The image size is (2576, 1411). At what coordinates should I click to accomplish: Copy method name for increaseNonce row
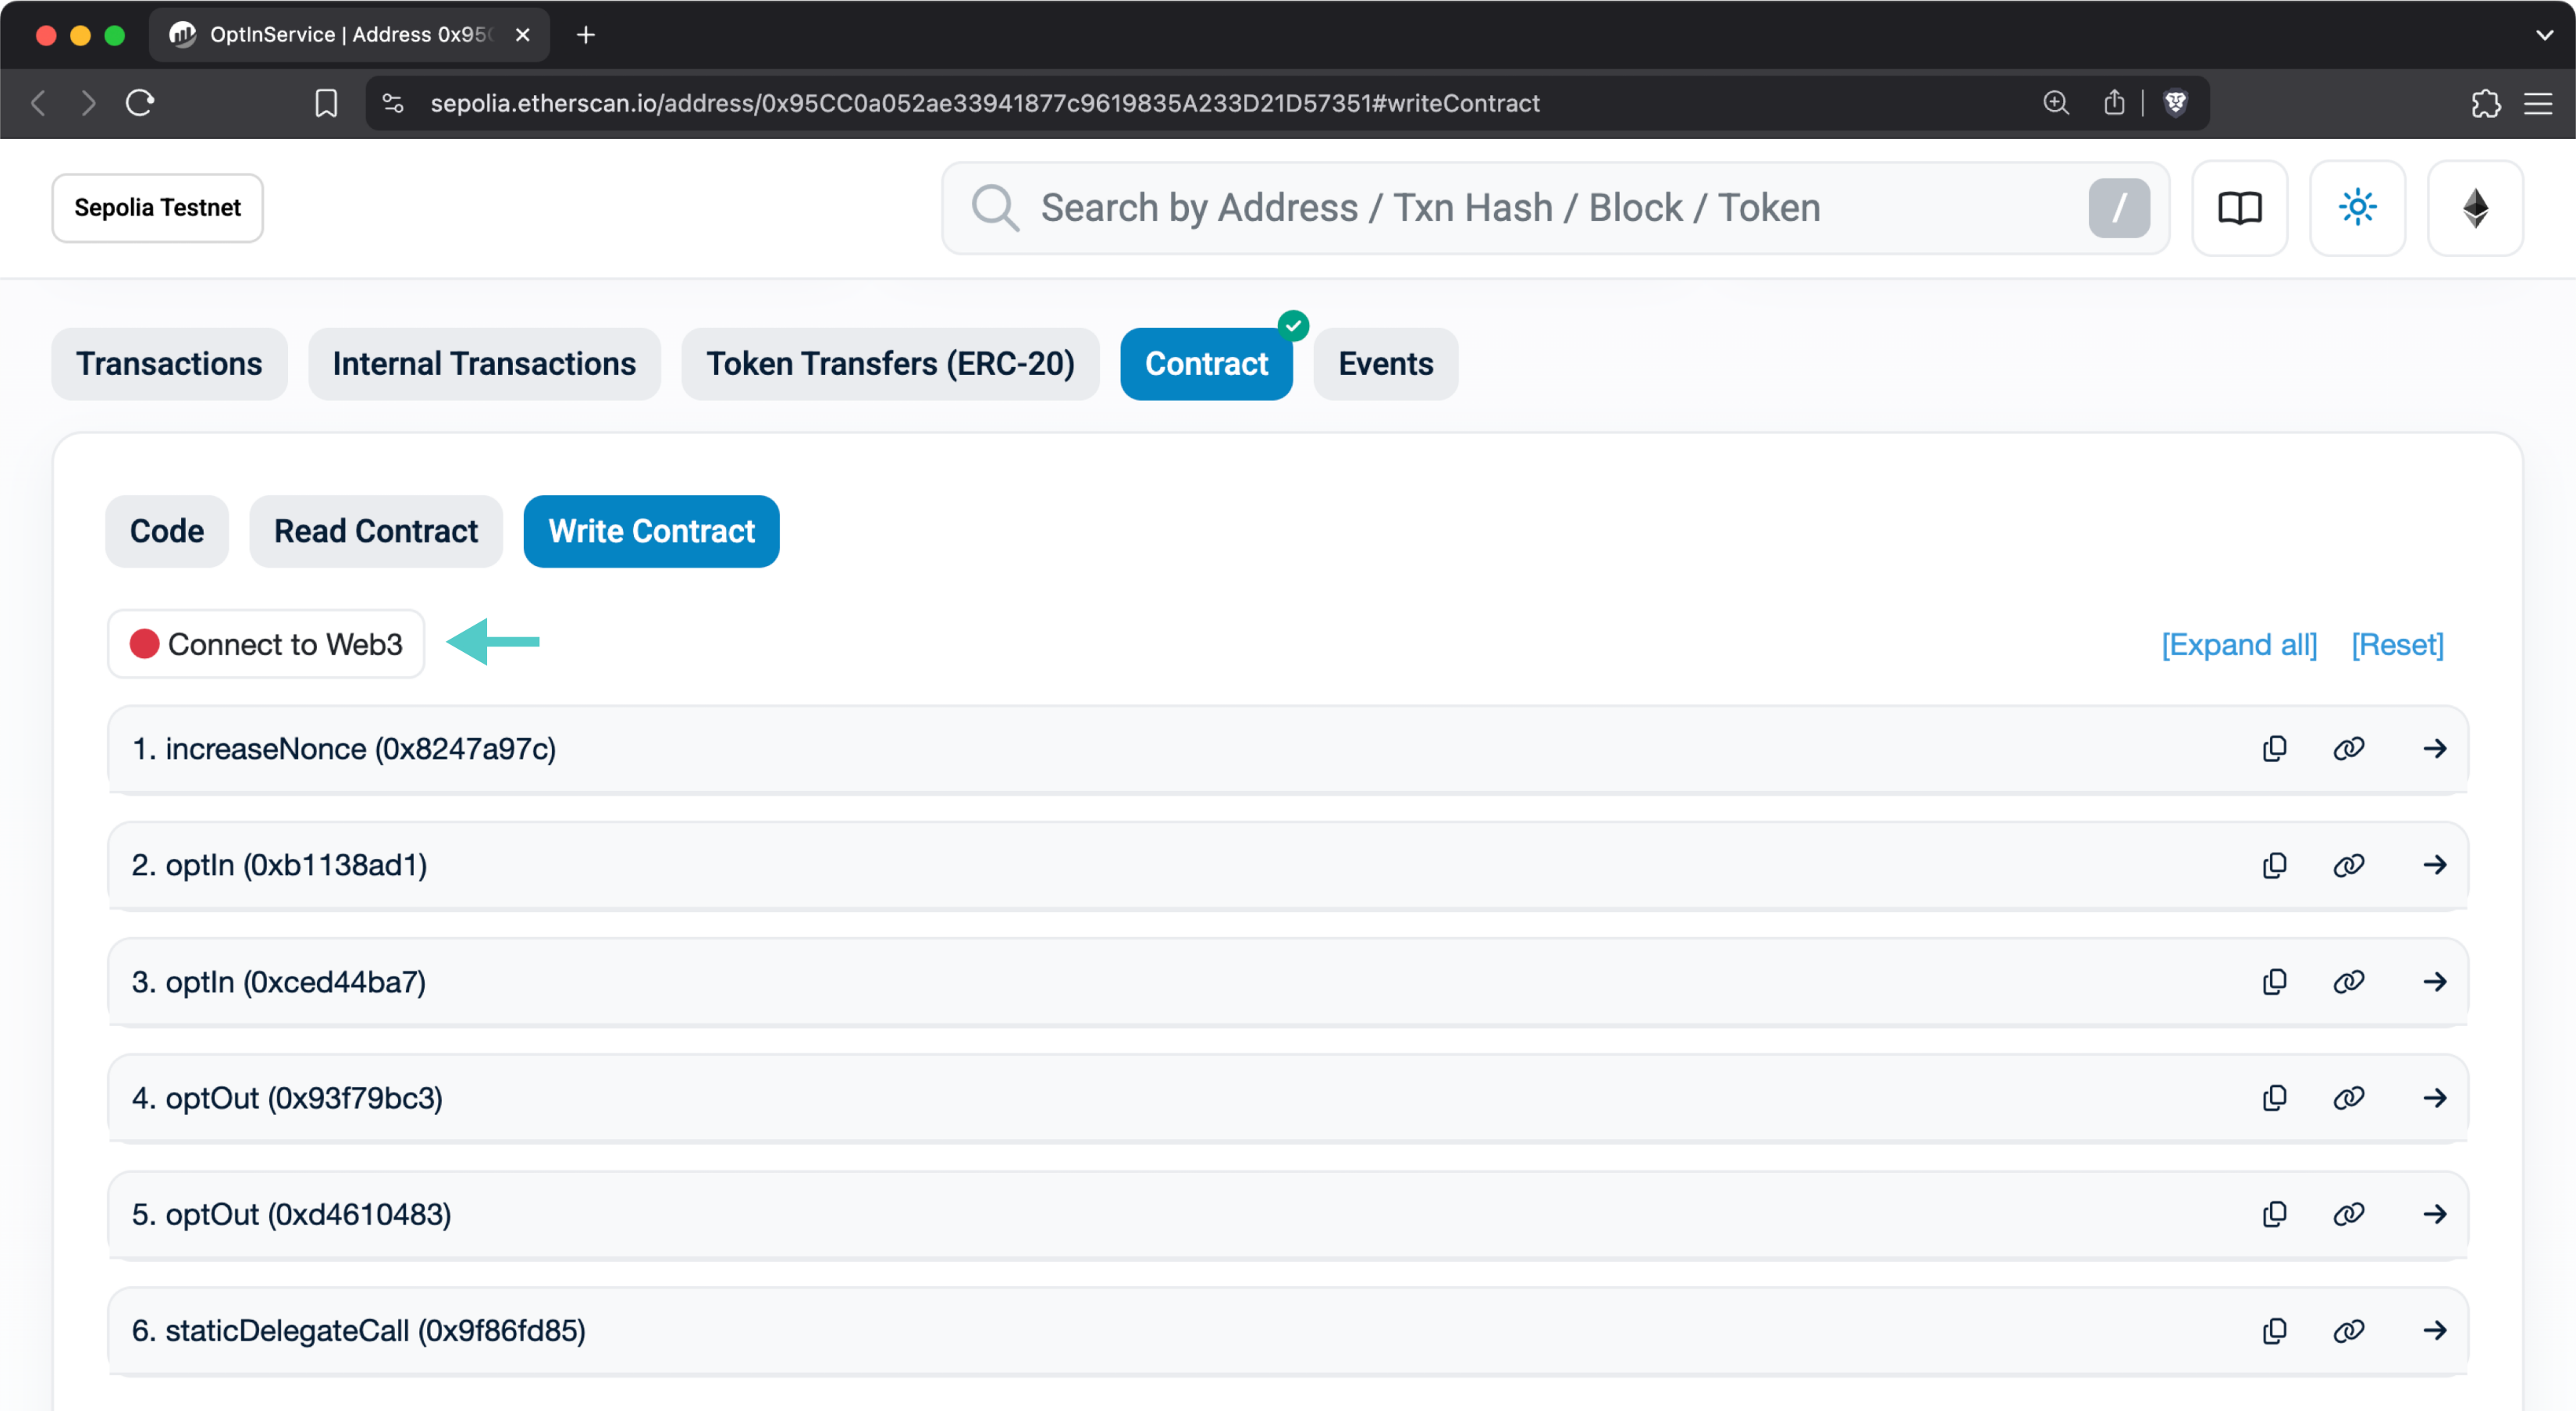click(x=2274, y=748)
